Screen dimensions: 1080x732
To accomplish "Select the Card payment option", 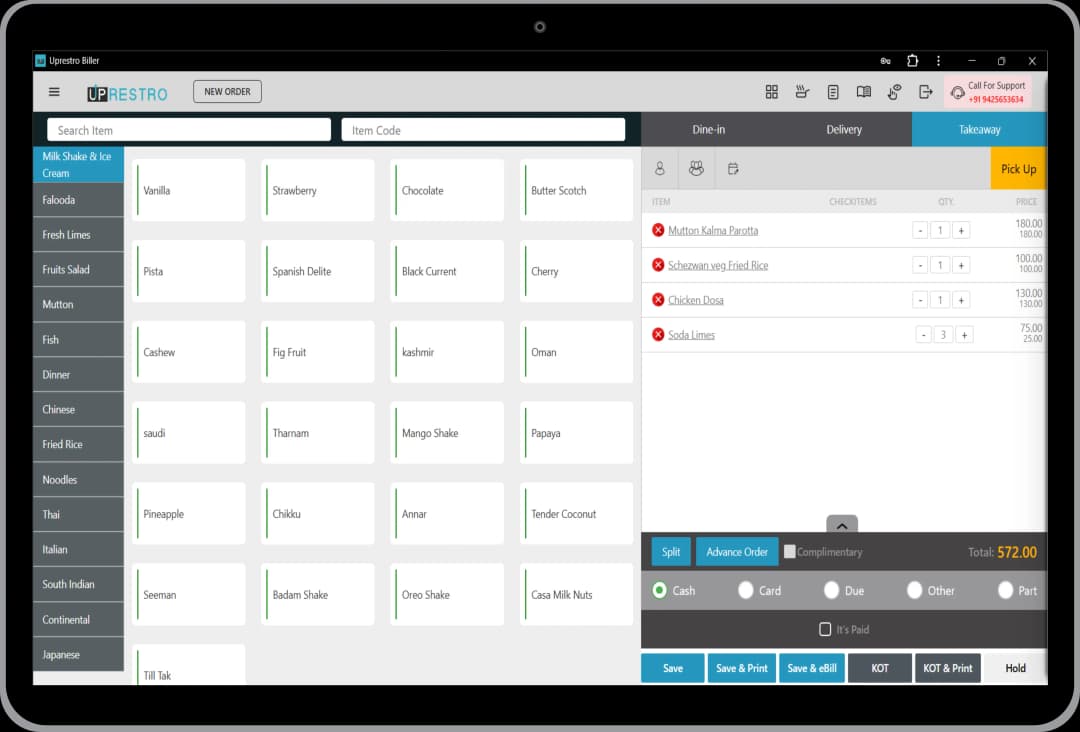I will coord(746,591).
